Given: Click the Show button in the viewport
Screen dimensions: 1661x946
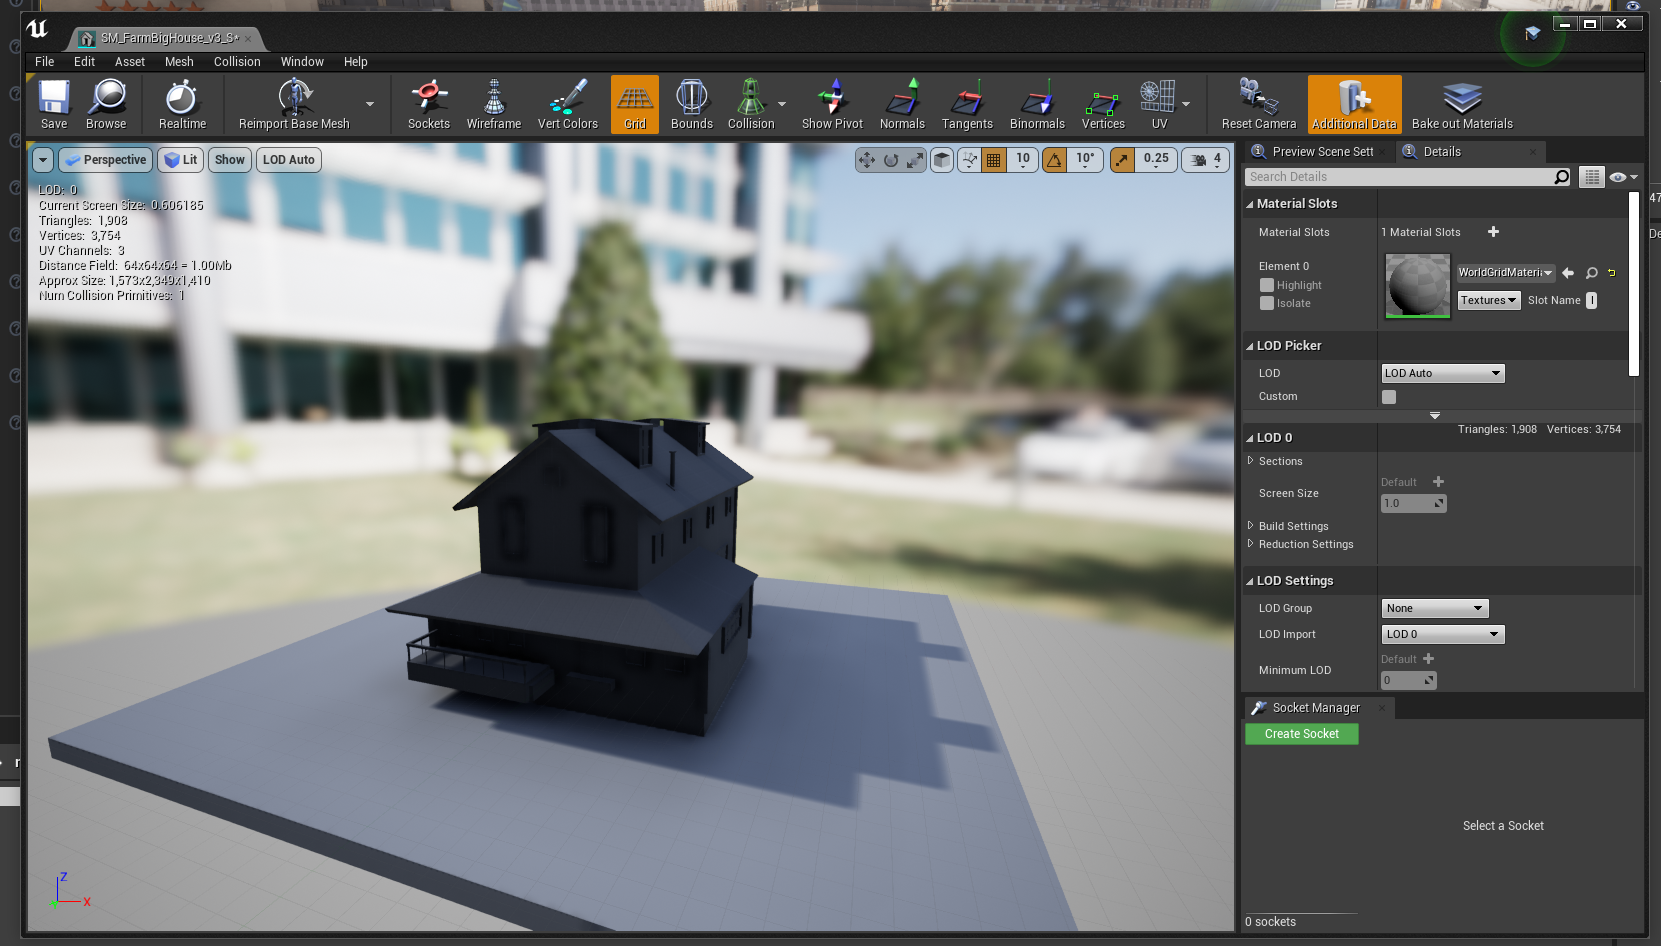Looking at the screenshot, I should [229, 159].
